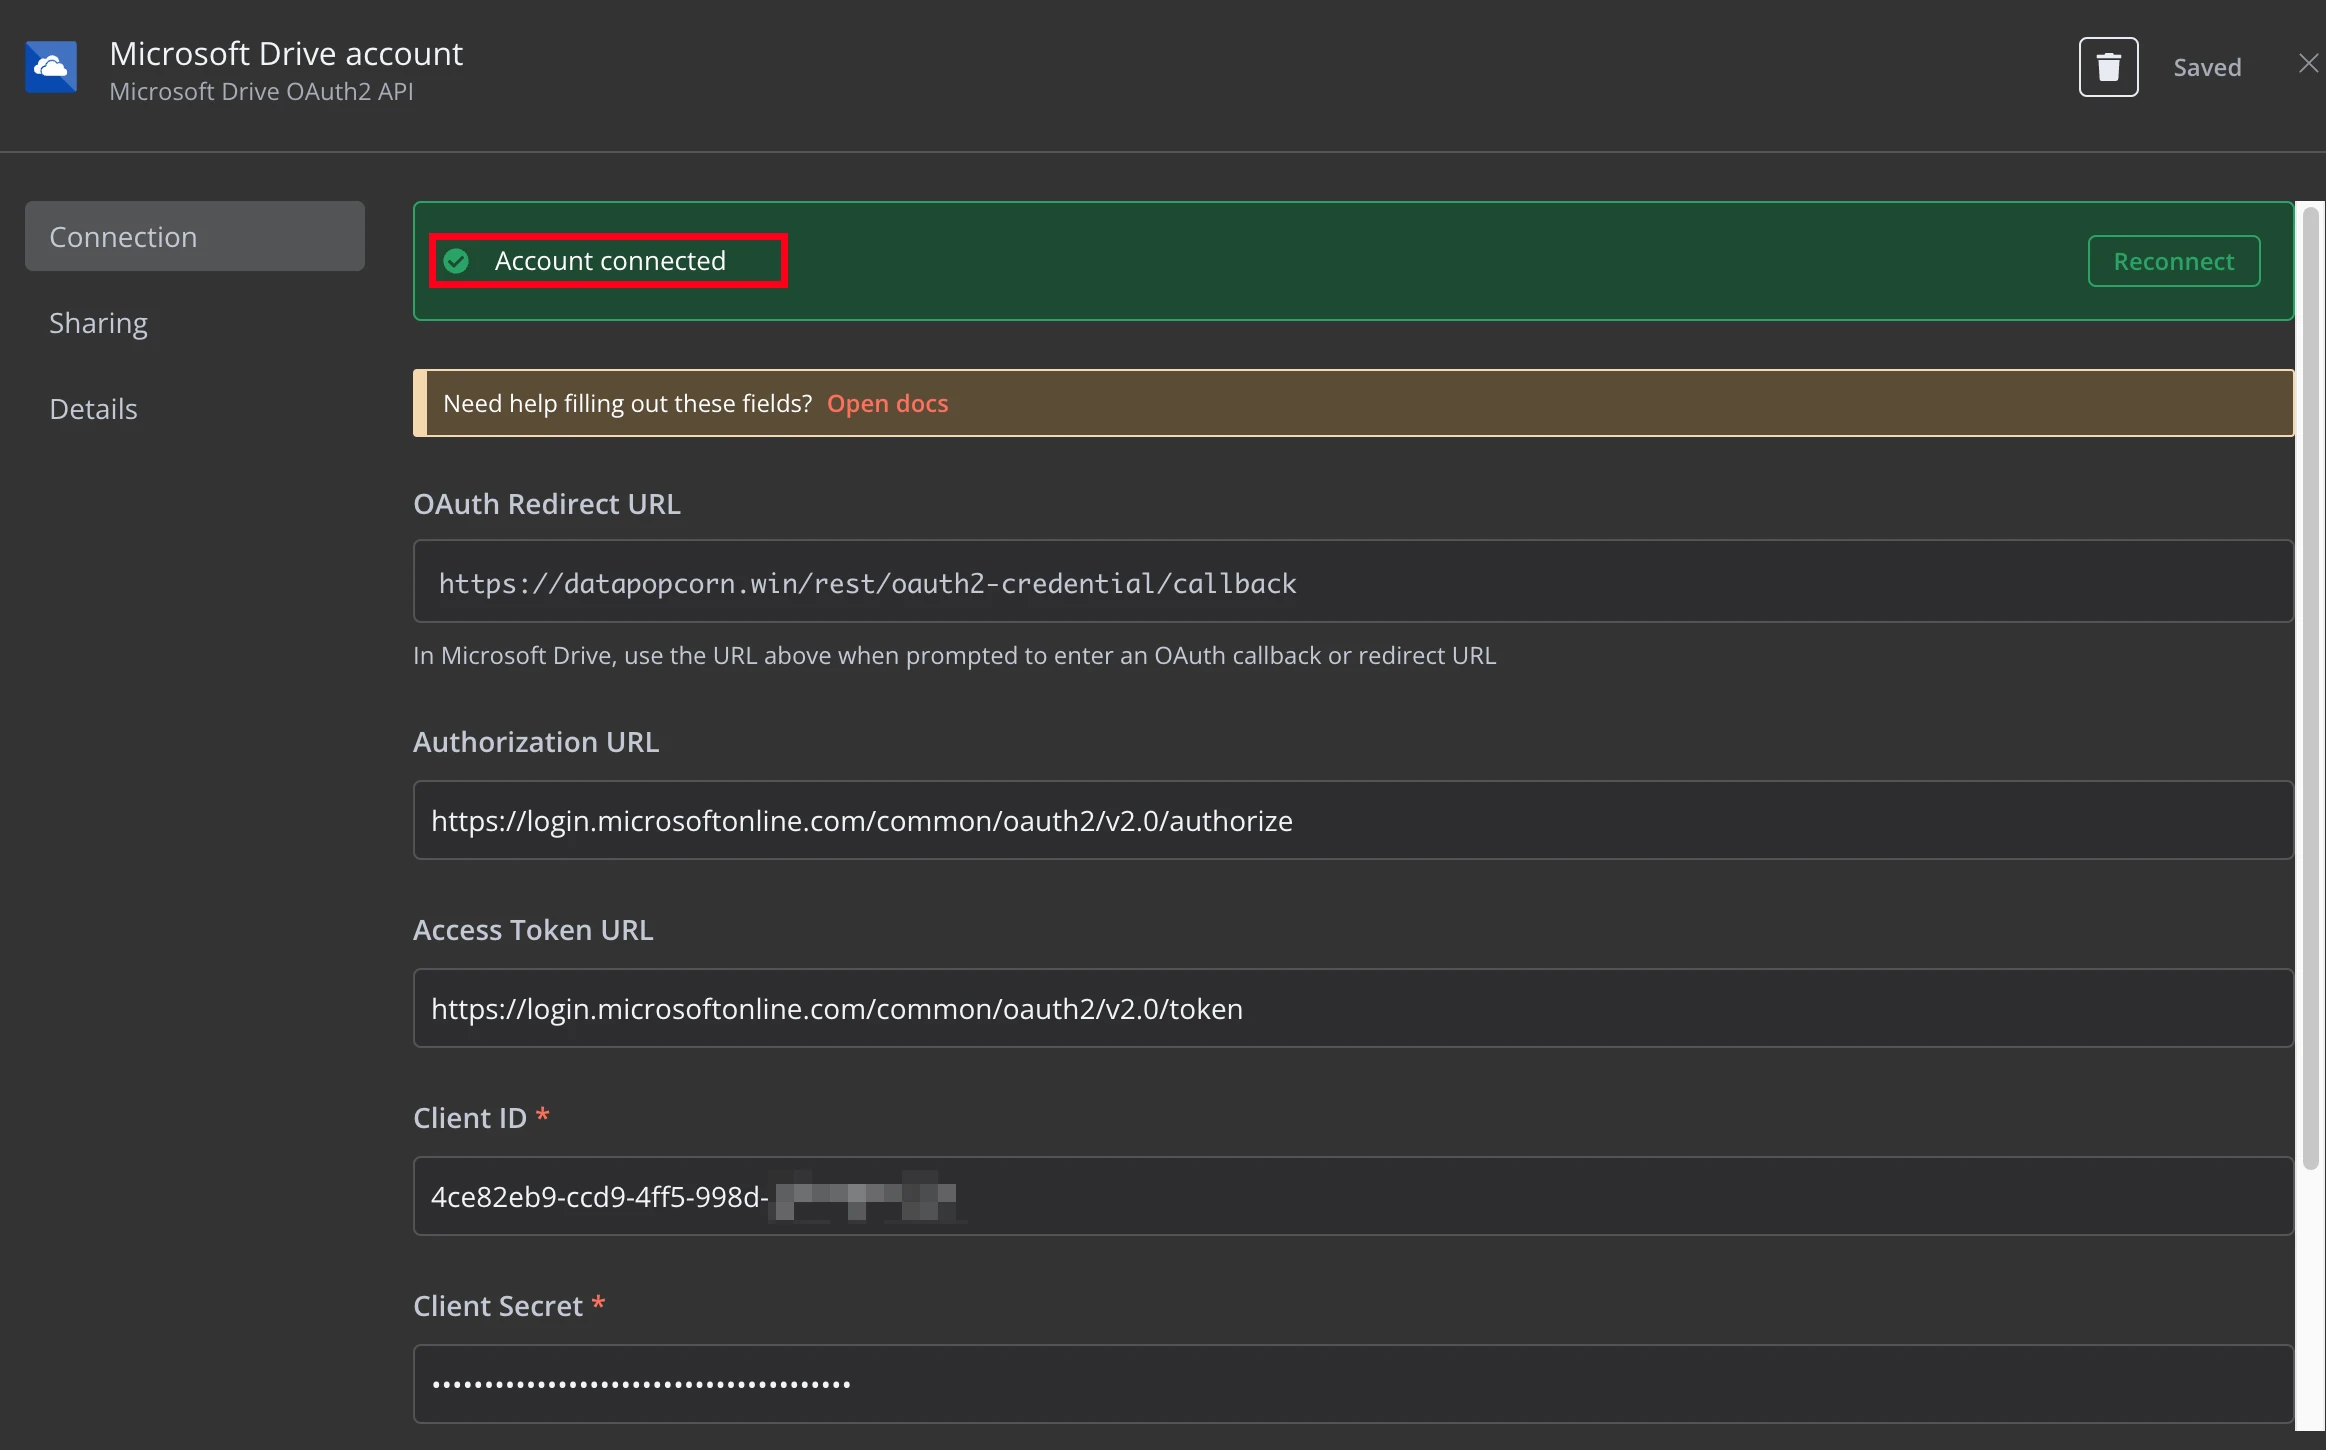Close the credential dialog with X
This screenshot has height=1450, width=2326.
click(x=2308, y=64)
